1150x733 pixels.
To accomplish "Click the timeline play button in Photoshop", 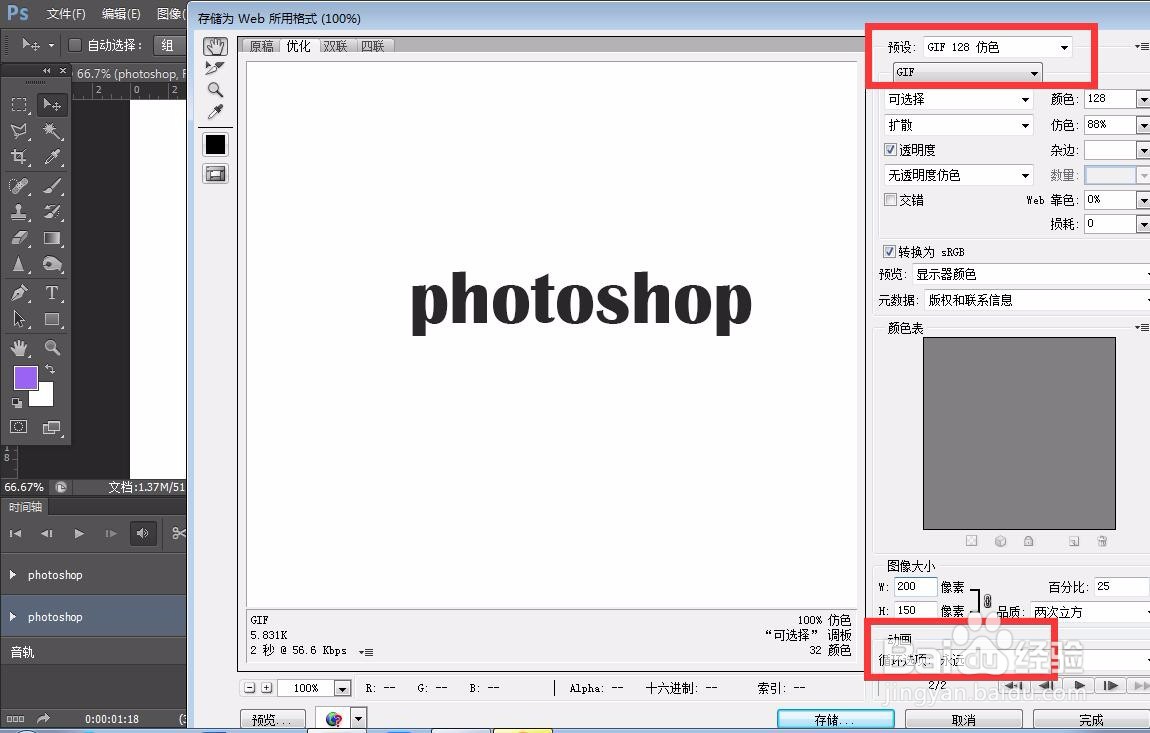I will [78, 533].
